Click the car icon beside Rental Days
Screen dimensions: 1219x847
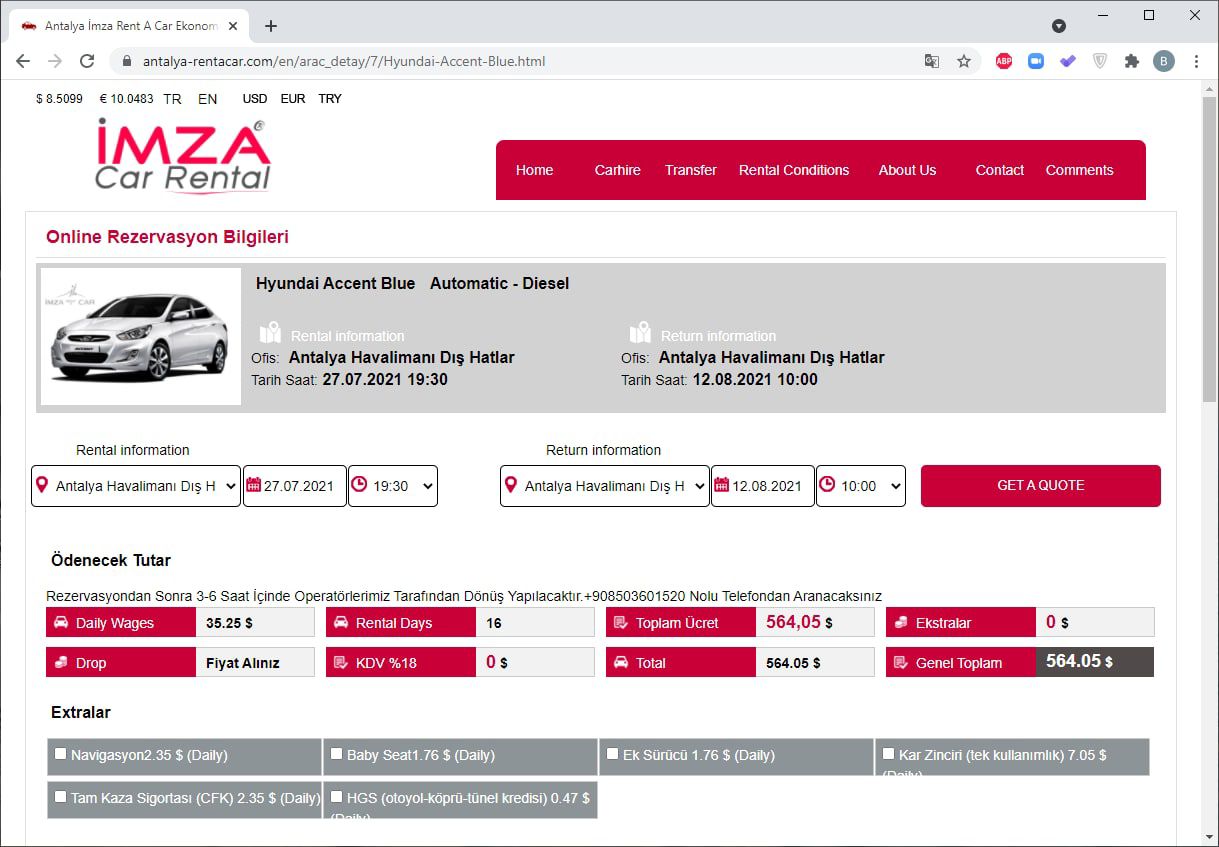pyautogui.click(x=340, y=622)
